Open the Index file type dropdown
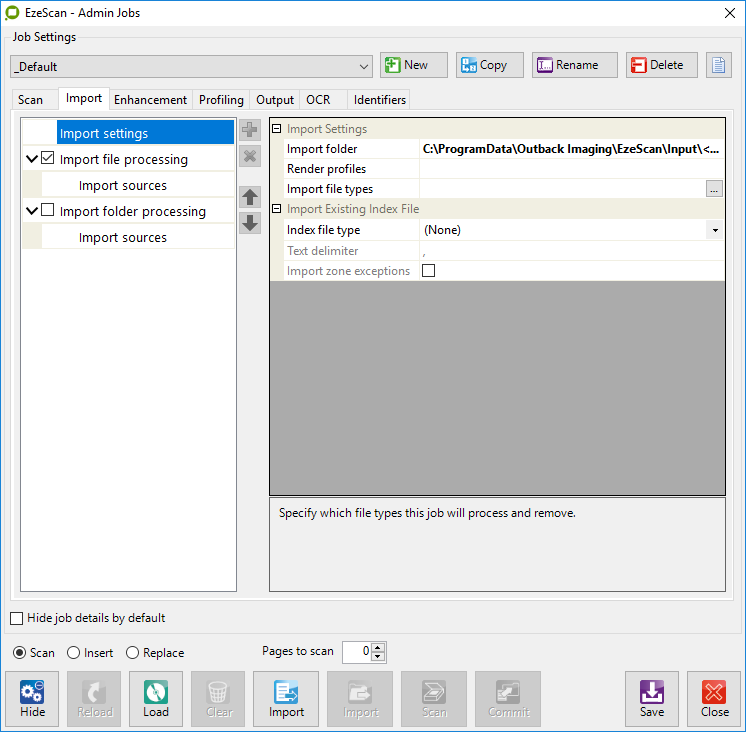This screenshot has height=732, width=746. point(715,230)
